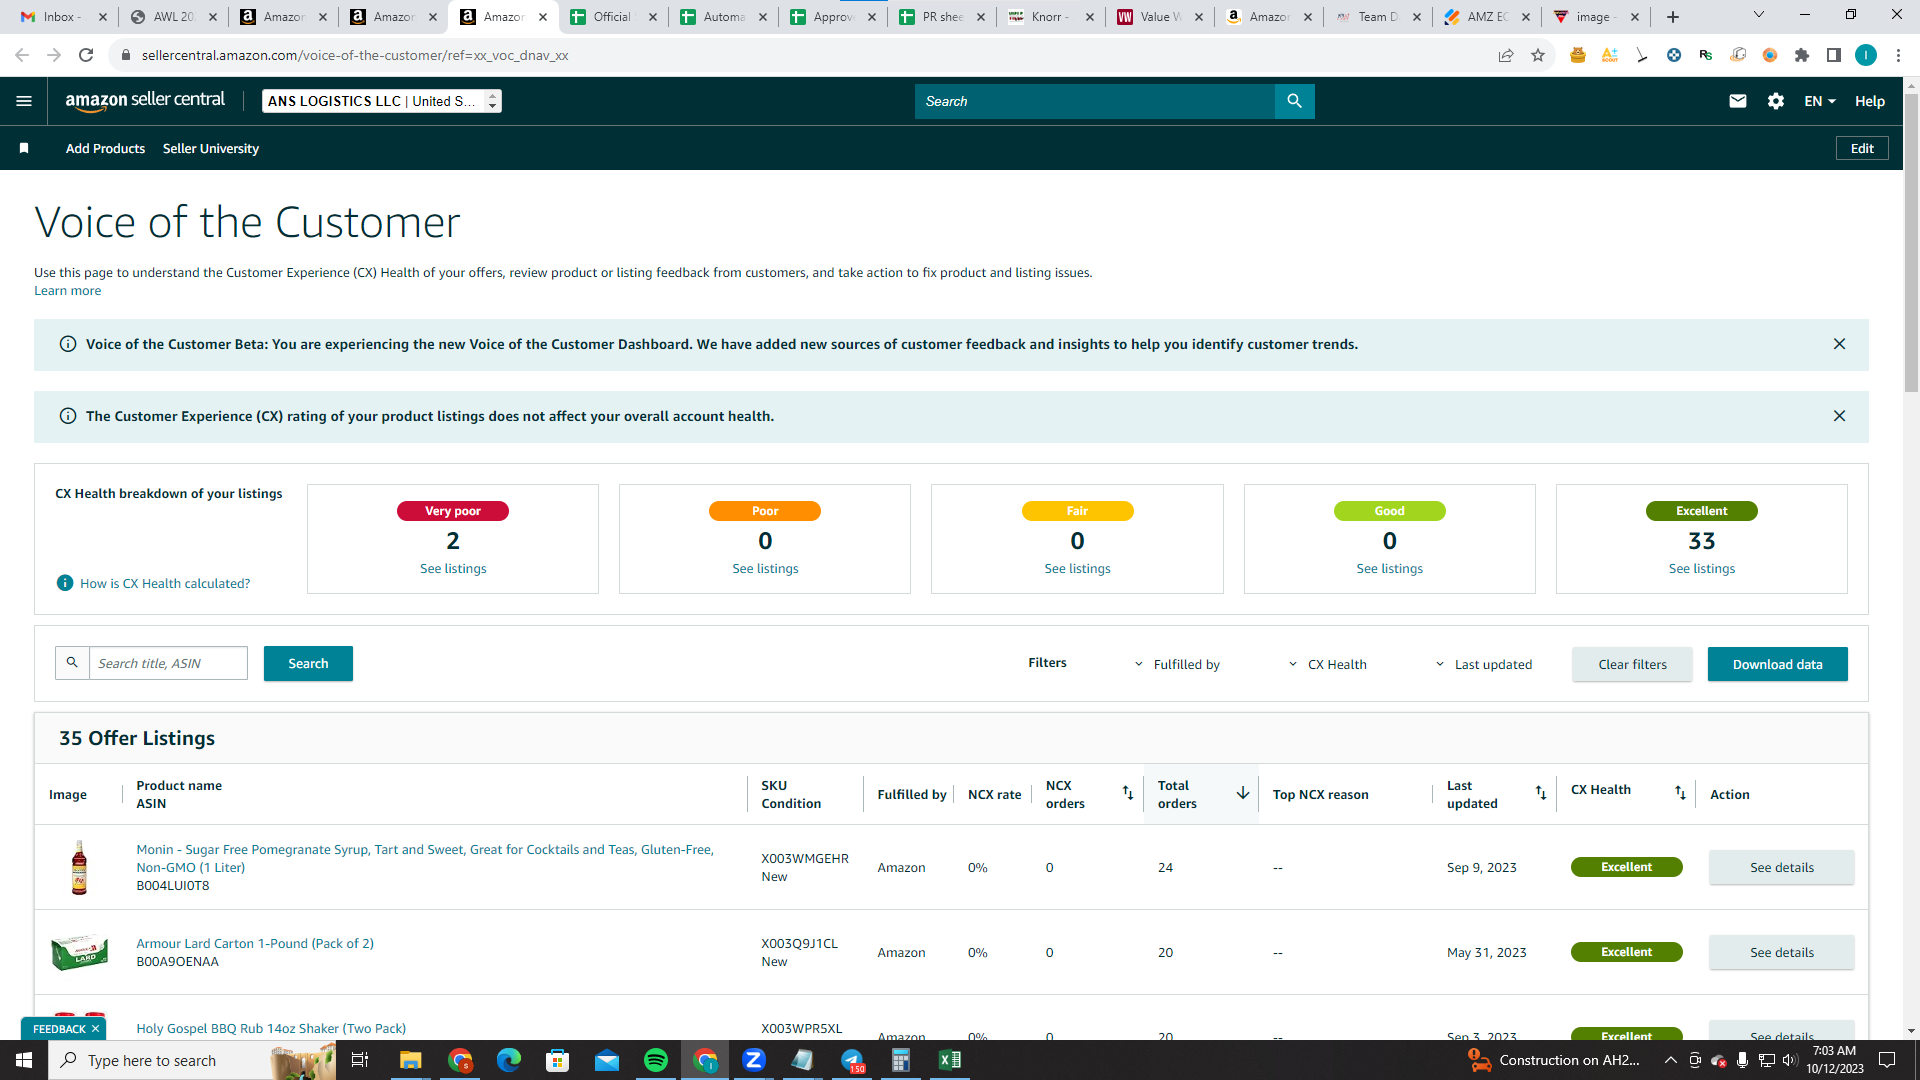Viewport: 1920px width, 1080px height.
Task: Dismiss the CX rating account health banner
Action: point(1839,416)
